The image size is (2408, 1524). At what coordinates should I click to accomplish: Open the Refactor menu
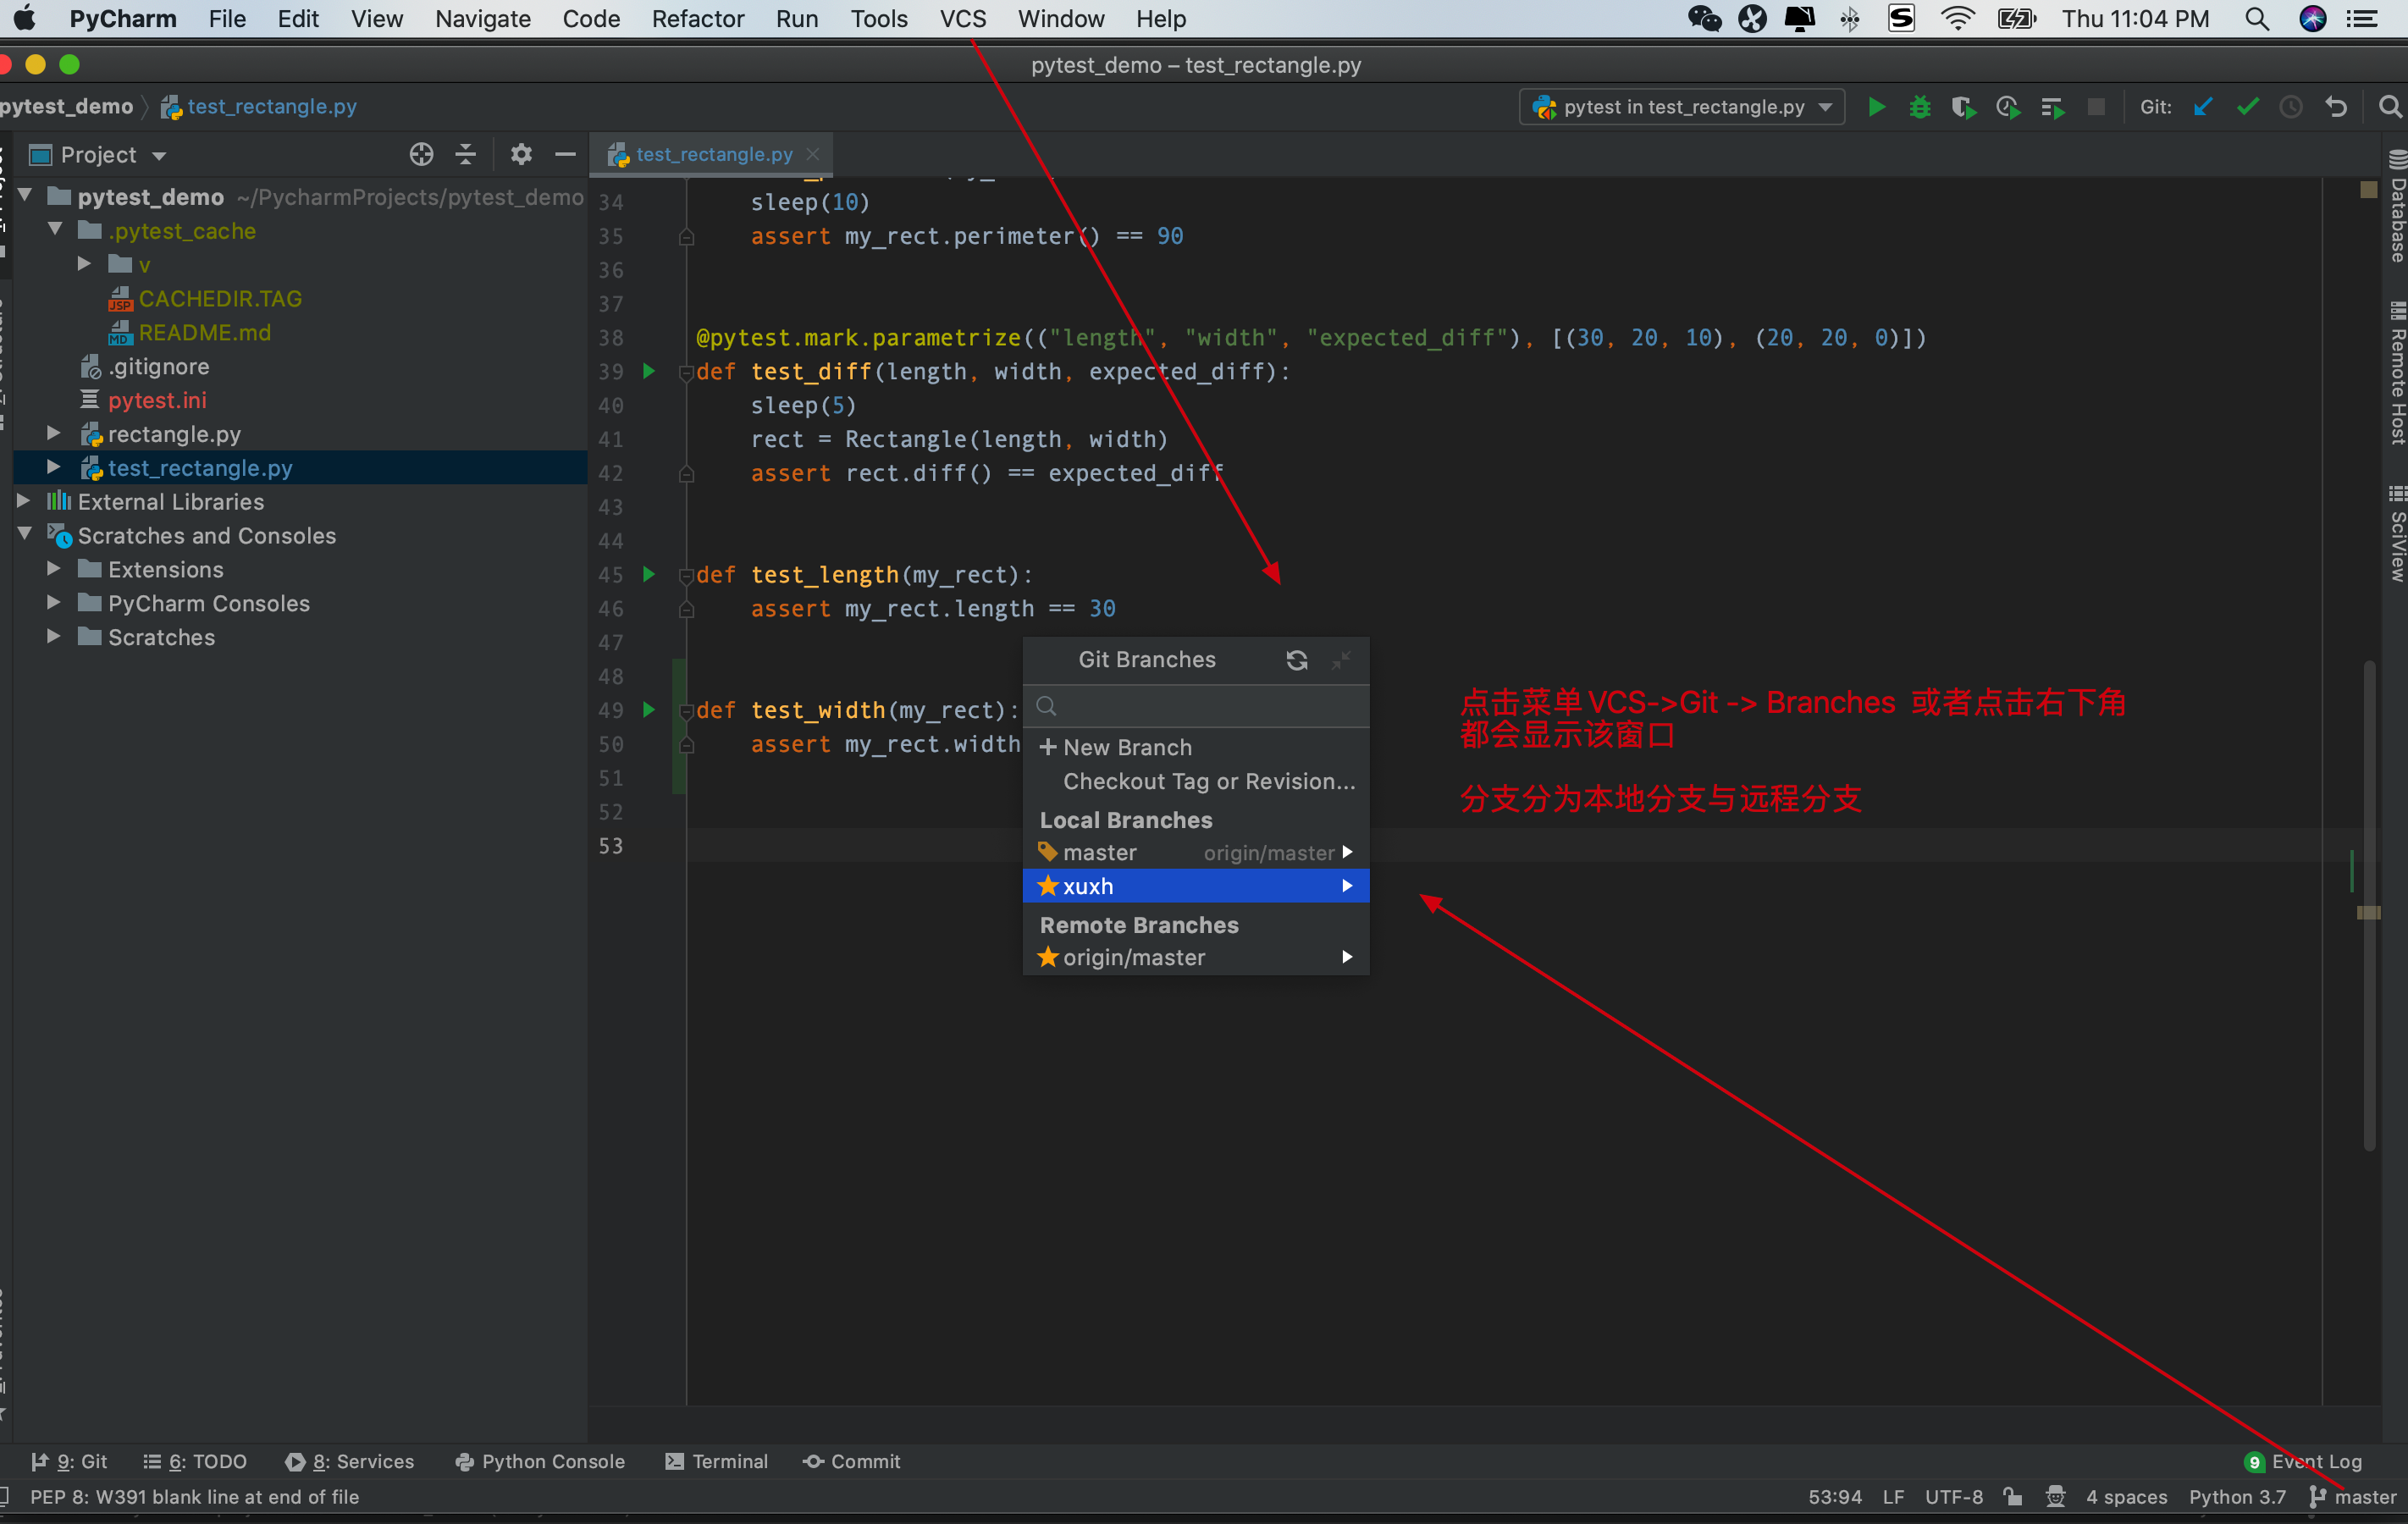point(697,19)
